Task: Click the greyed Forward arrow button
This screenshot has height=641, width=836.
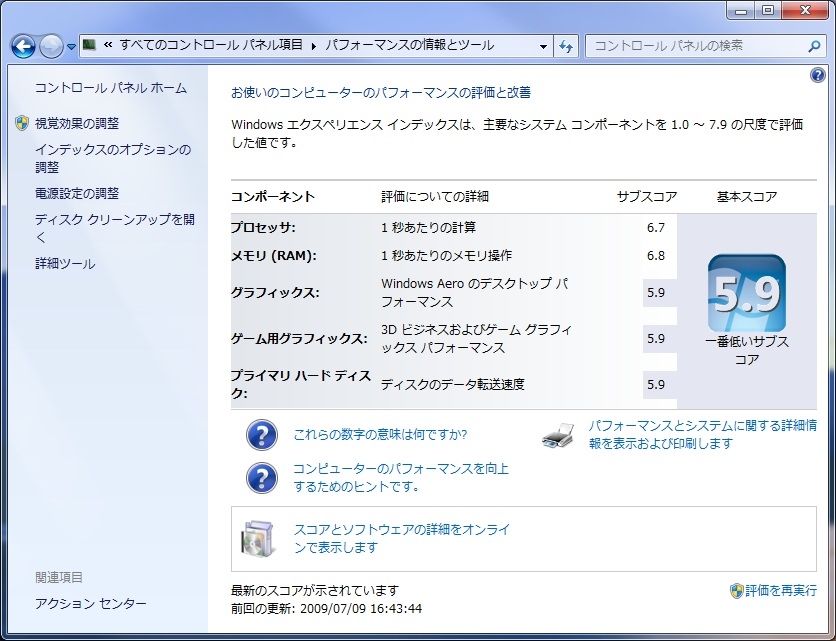Action: (51, 46)
